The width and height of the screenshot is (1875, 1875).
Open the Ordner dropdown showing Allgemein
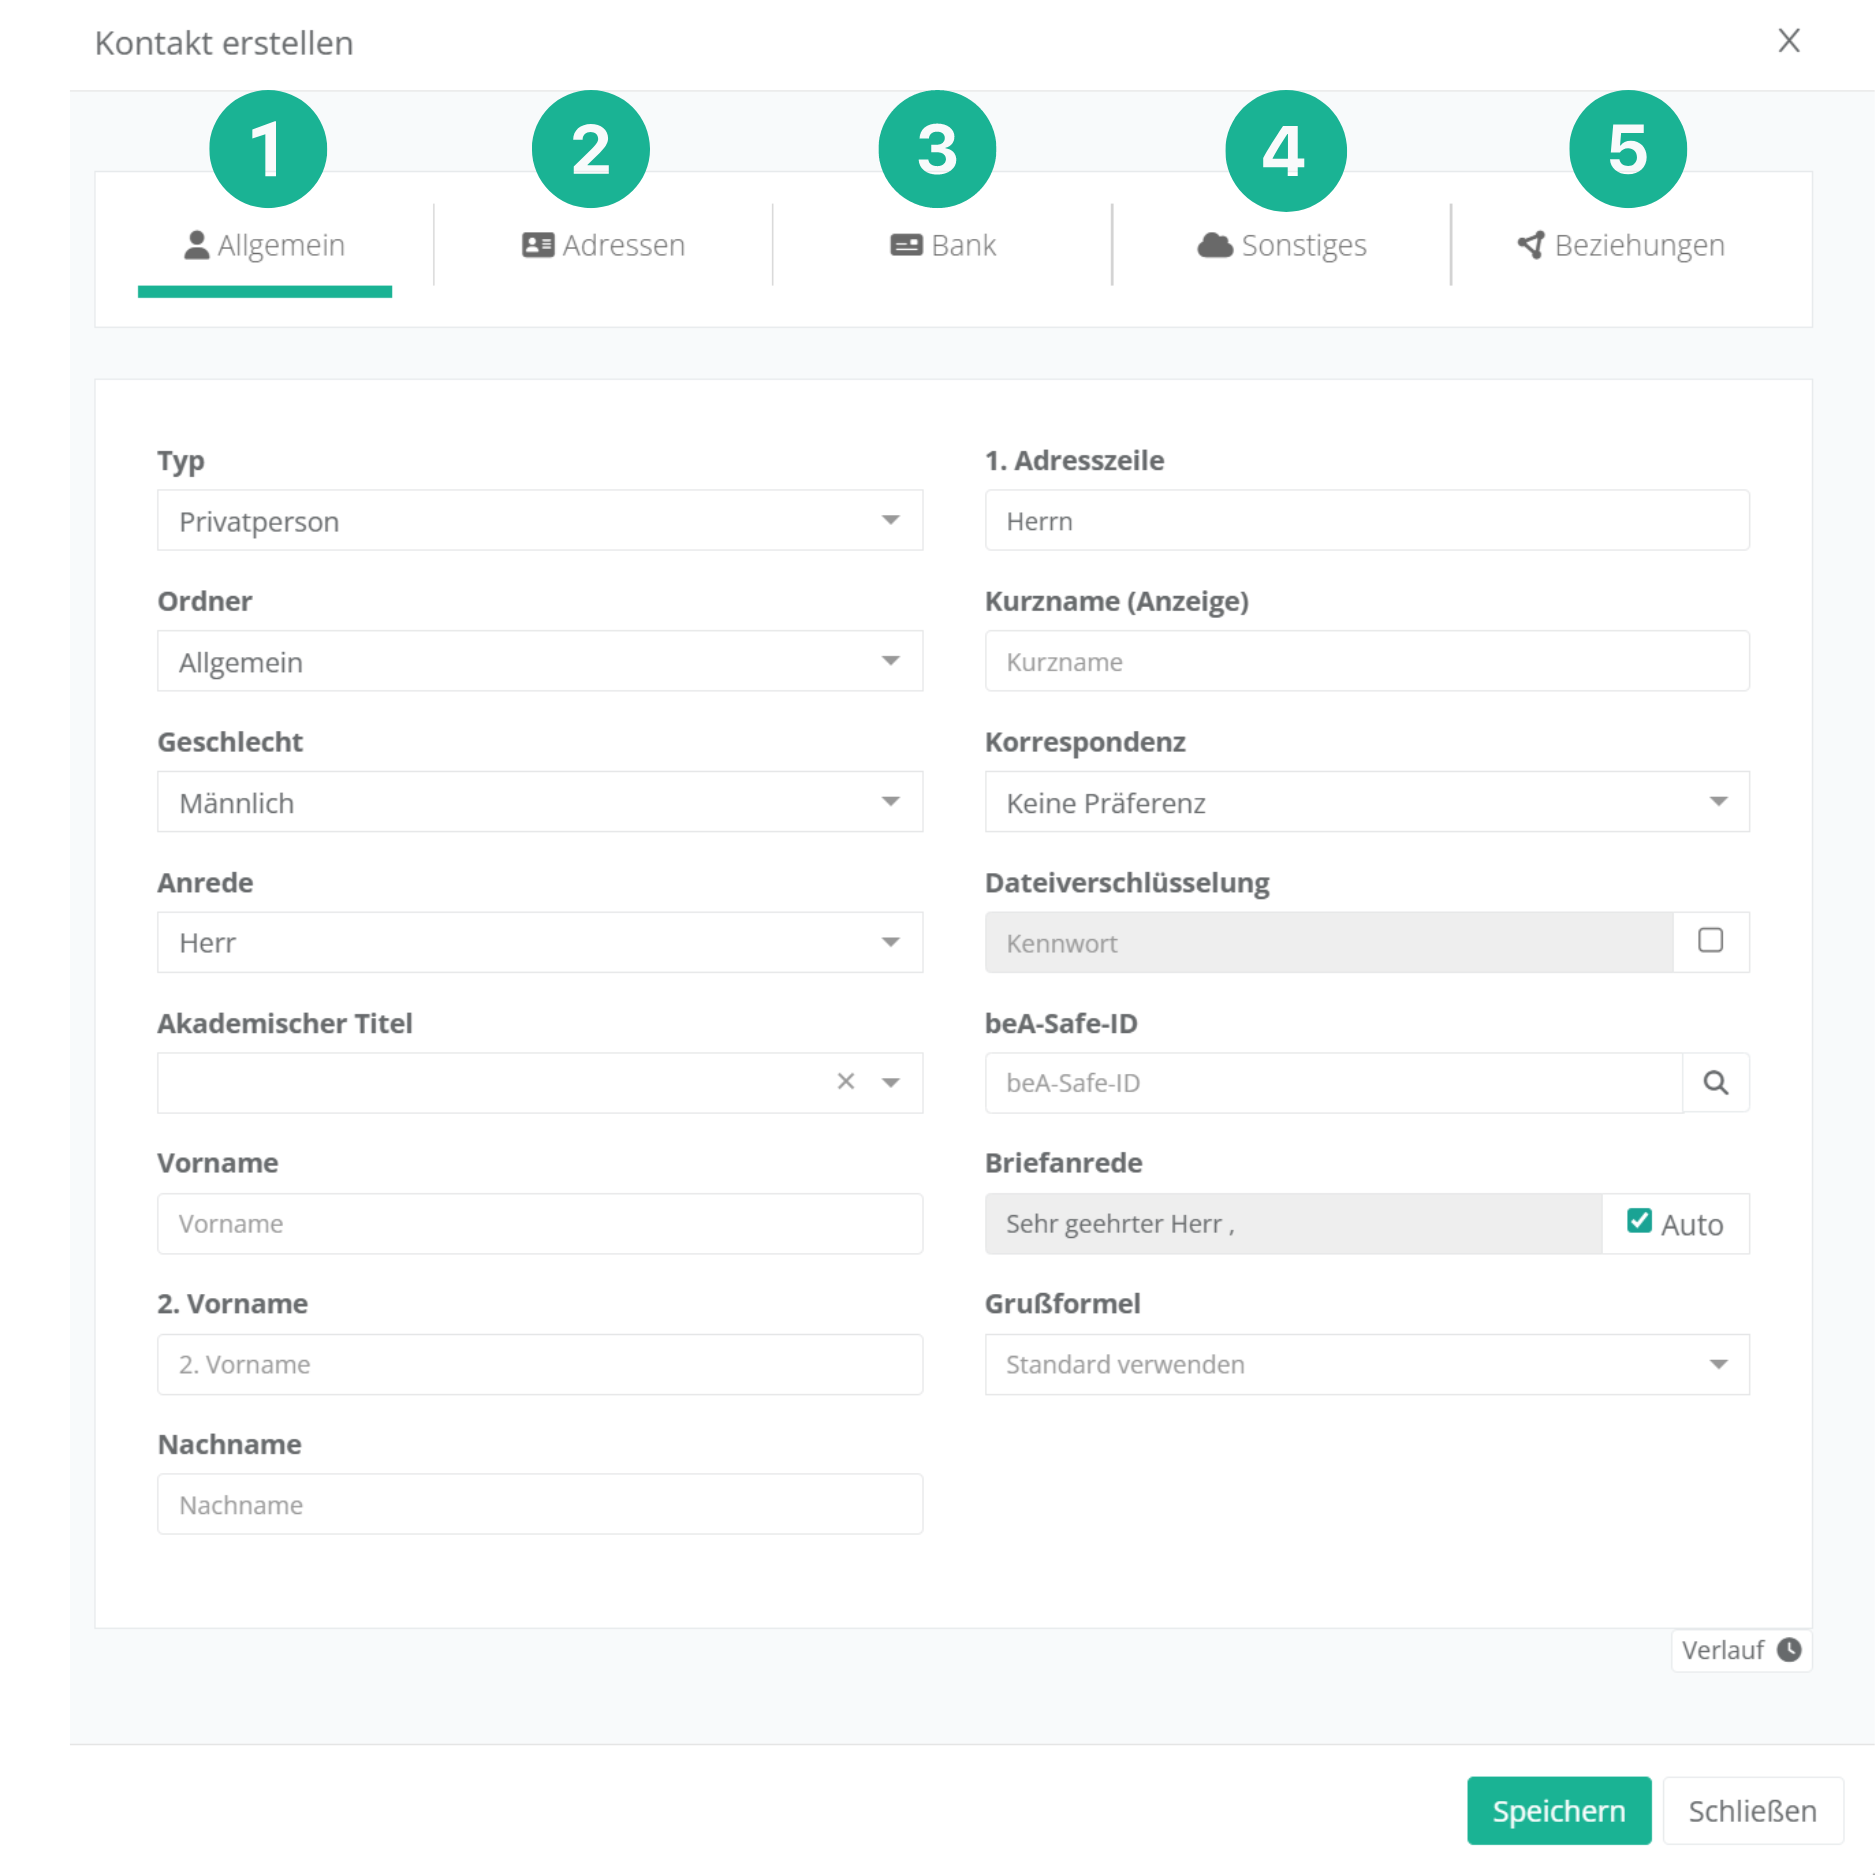[539, 662]
